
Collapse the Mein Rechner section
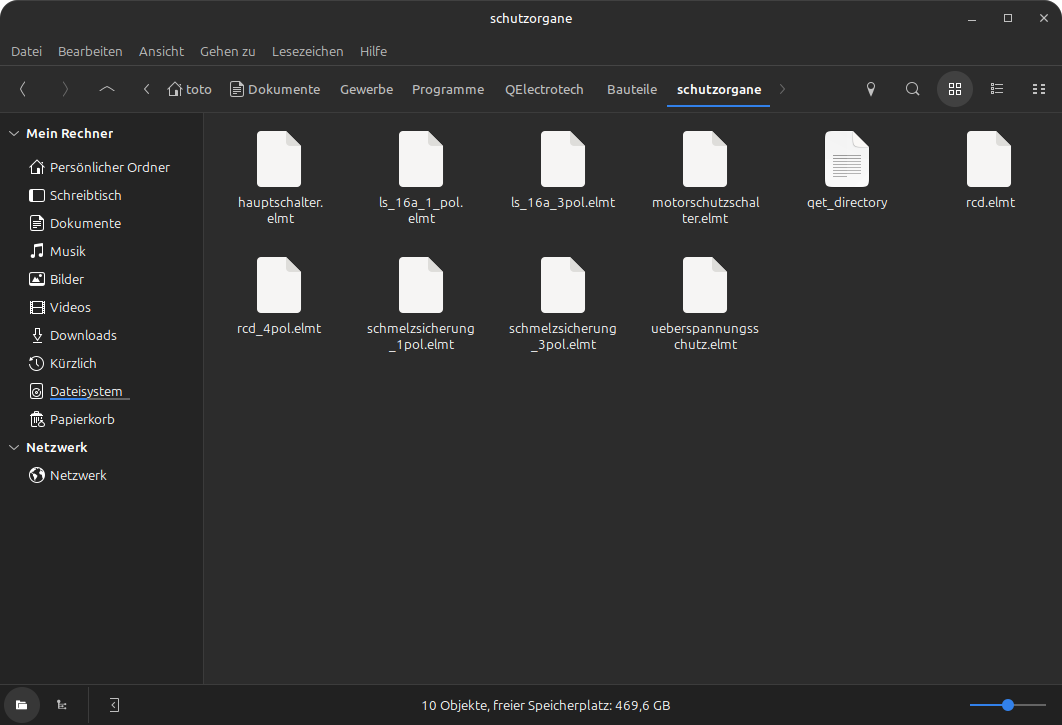[x=14, y=133]
